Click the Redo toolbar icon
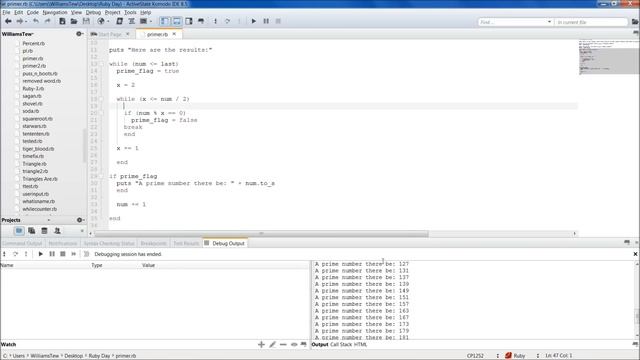640x360 pixels. click(x=47, y=21)
